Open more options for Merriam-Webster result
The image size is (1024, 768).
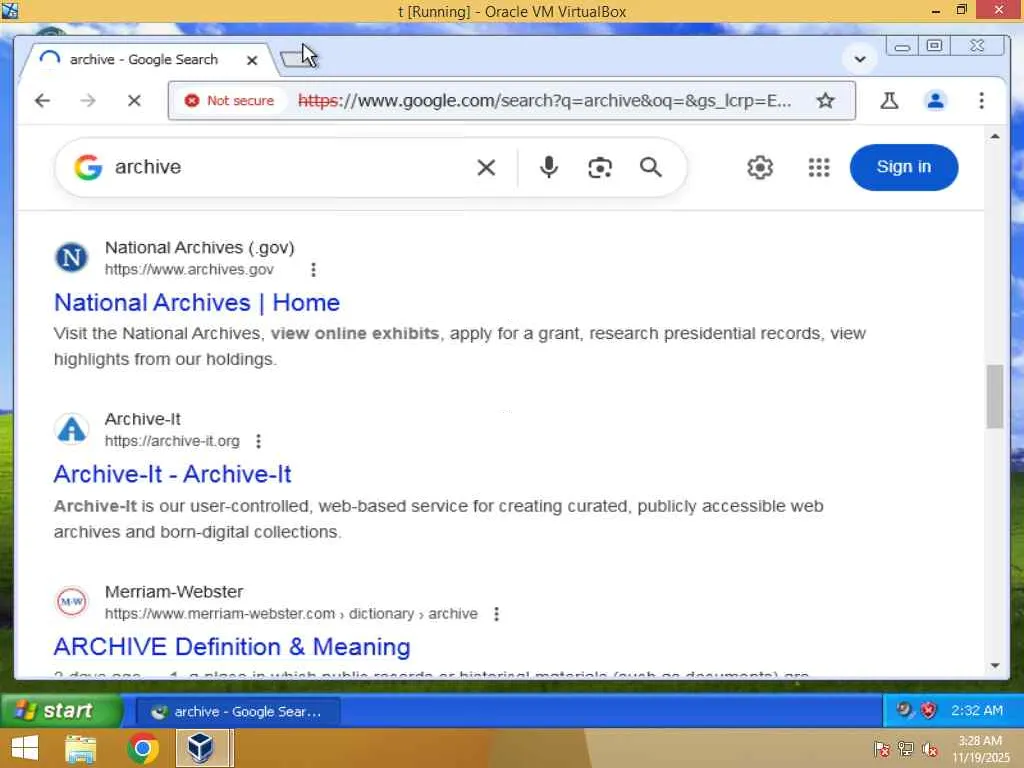(x=496, y=614)
